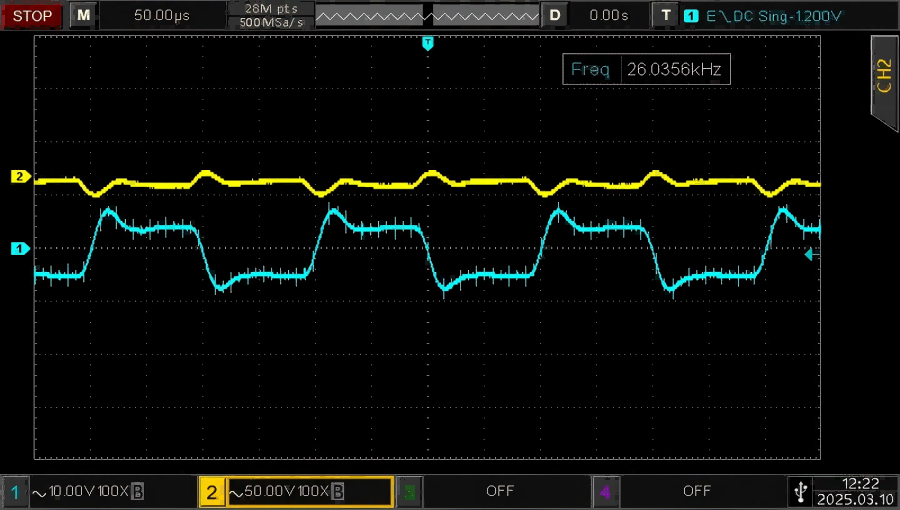The width and height of the screenshot is (900, 510).
Task: Open the trigger settings DC Sing -1.200V
Action: pos(773,16)
